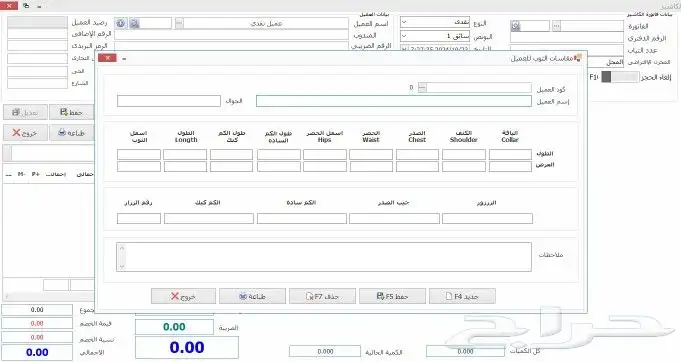Click the الرمز البريدي postal code field

click(37, 46)
